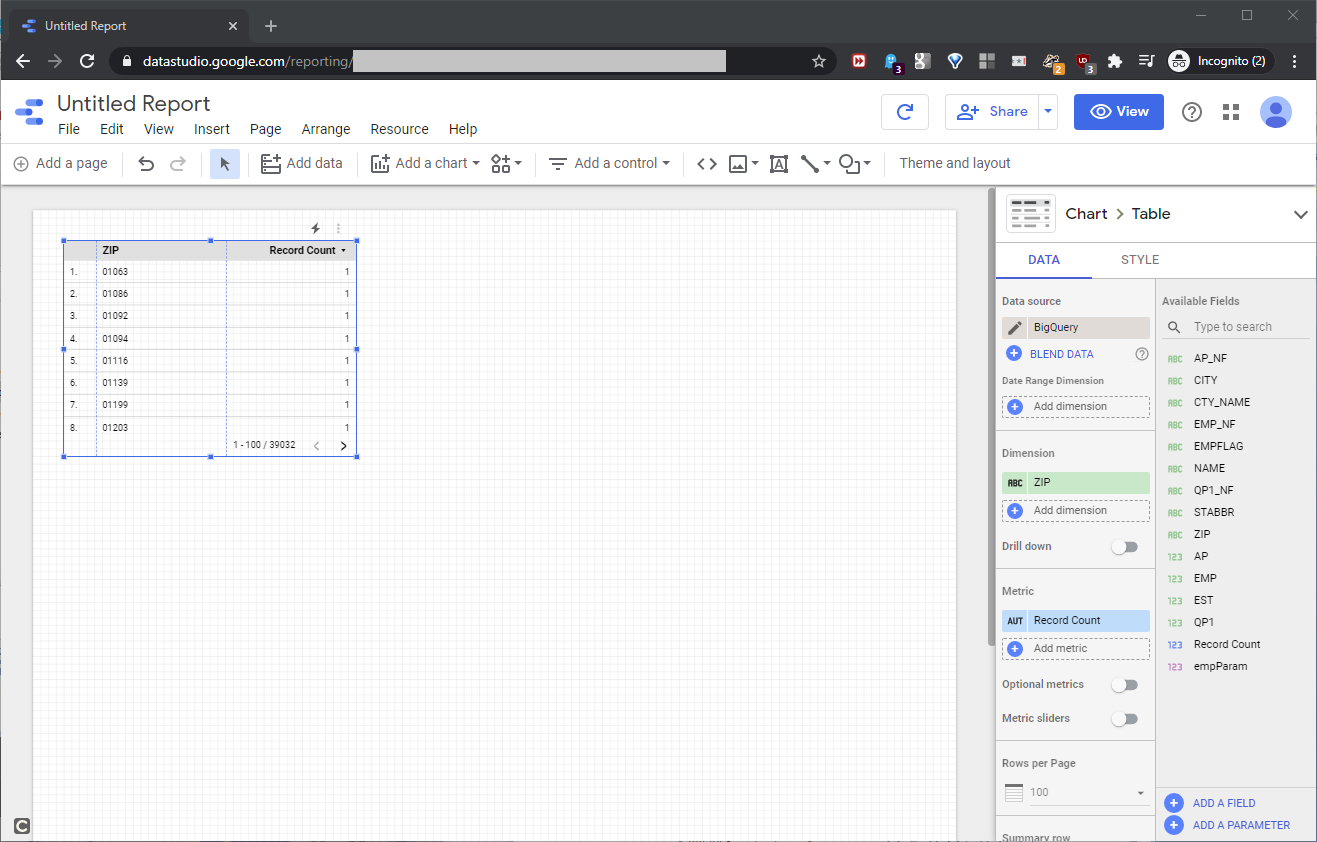Click the undo arrow icon

pos(146,164)
